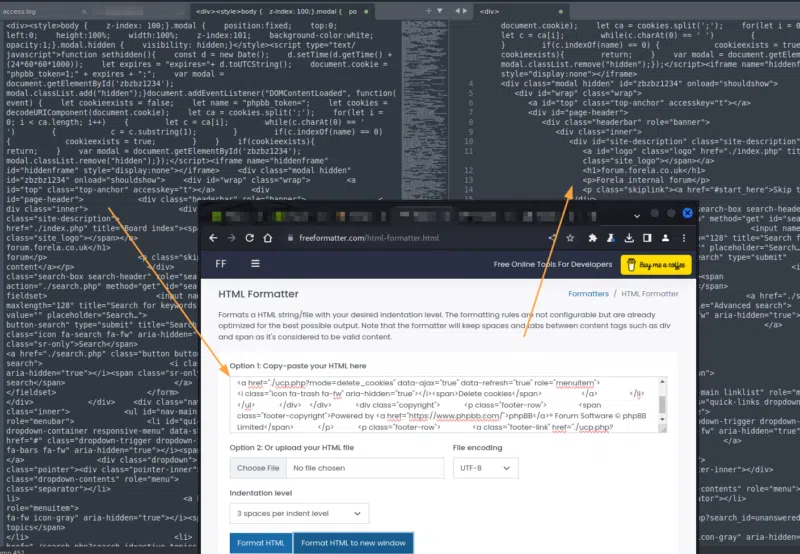The image size is (800, 554).
Task: Open the indentation level dropdown
Action: [x=299, y=513]
